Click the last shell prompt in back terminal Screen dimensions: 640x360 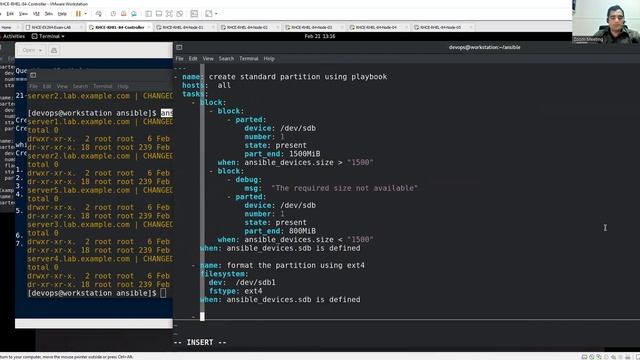click(x=92, y=293)
